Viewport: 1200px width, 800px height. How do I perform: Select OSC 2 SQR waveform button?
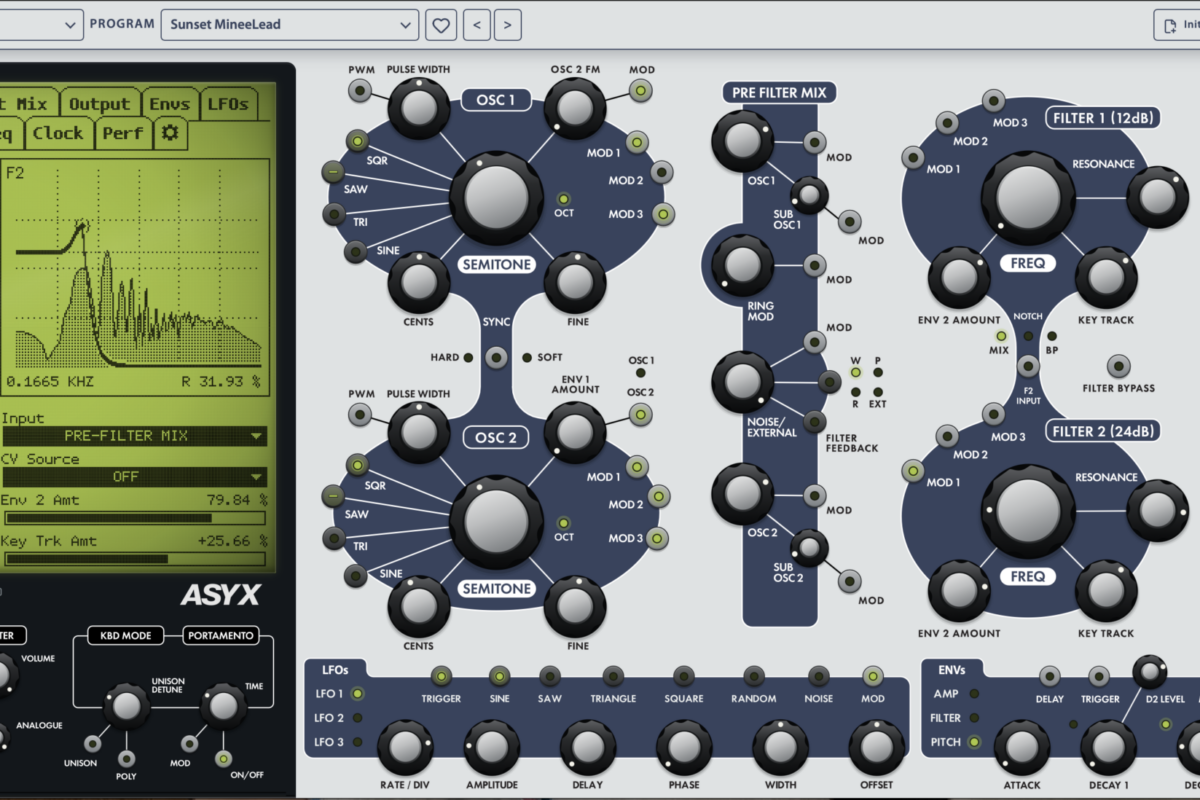click(x=357, y=465)
